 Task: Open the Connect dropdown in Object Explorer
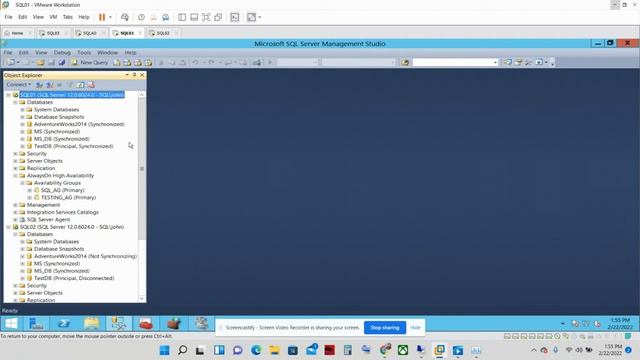point(19,85)
